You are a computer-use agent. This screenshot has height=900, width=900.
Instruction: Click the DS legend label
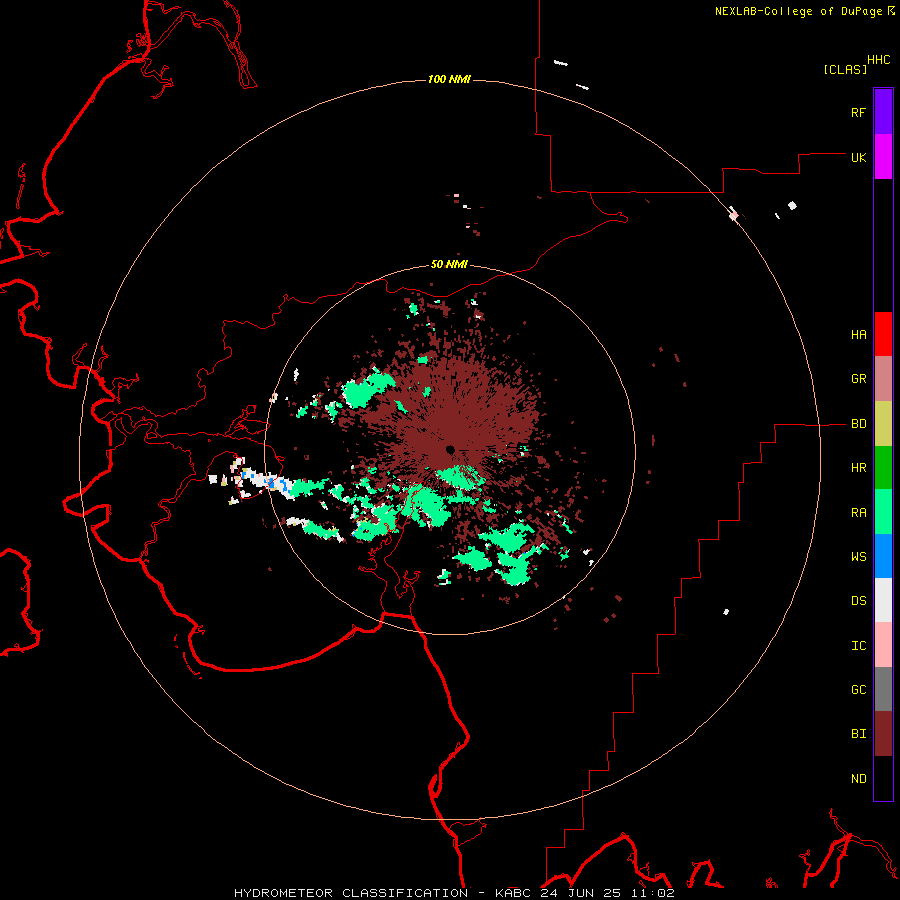(x=858, y=600)
